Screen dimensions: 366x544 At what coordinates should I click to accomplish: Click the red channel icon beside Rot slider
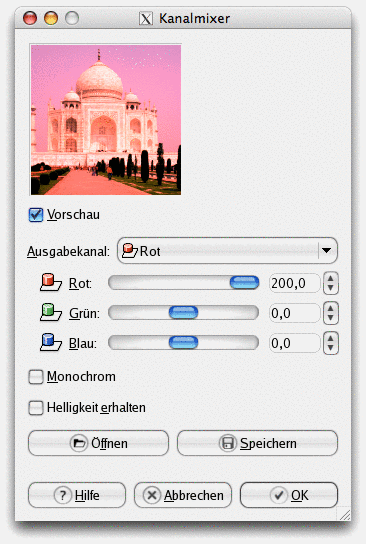(x=51, y=282)
